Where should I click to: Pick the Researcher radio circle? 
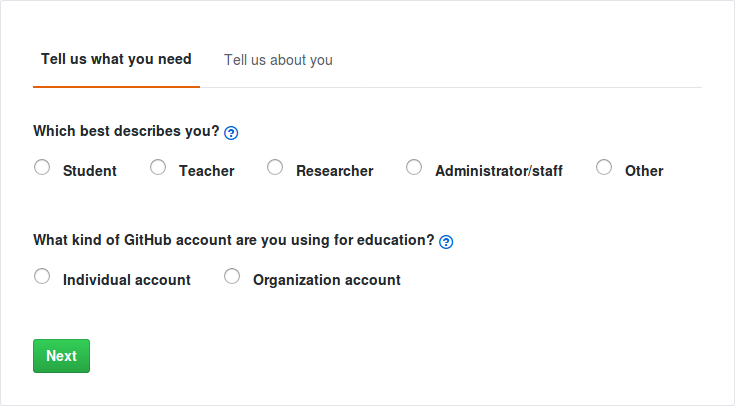click(x=275, y=168)
